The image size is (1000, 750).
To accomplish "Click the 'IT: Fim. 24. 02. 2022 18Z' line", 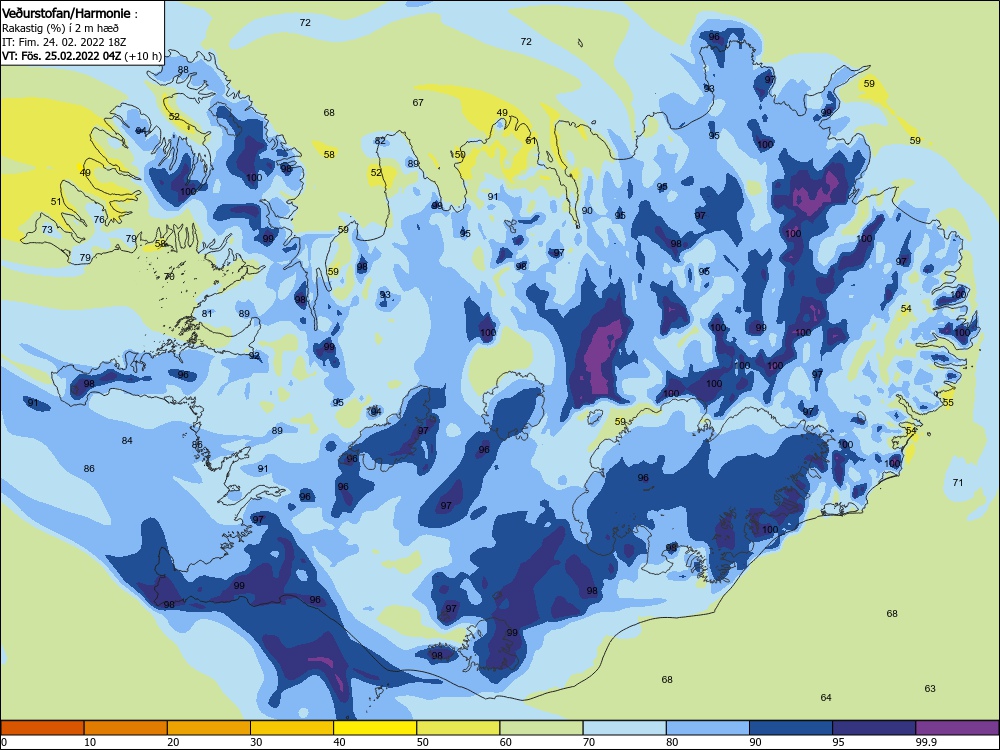I will (x=64, y=42).
